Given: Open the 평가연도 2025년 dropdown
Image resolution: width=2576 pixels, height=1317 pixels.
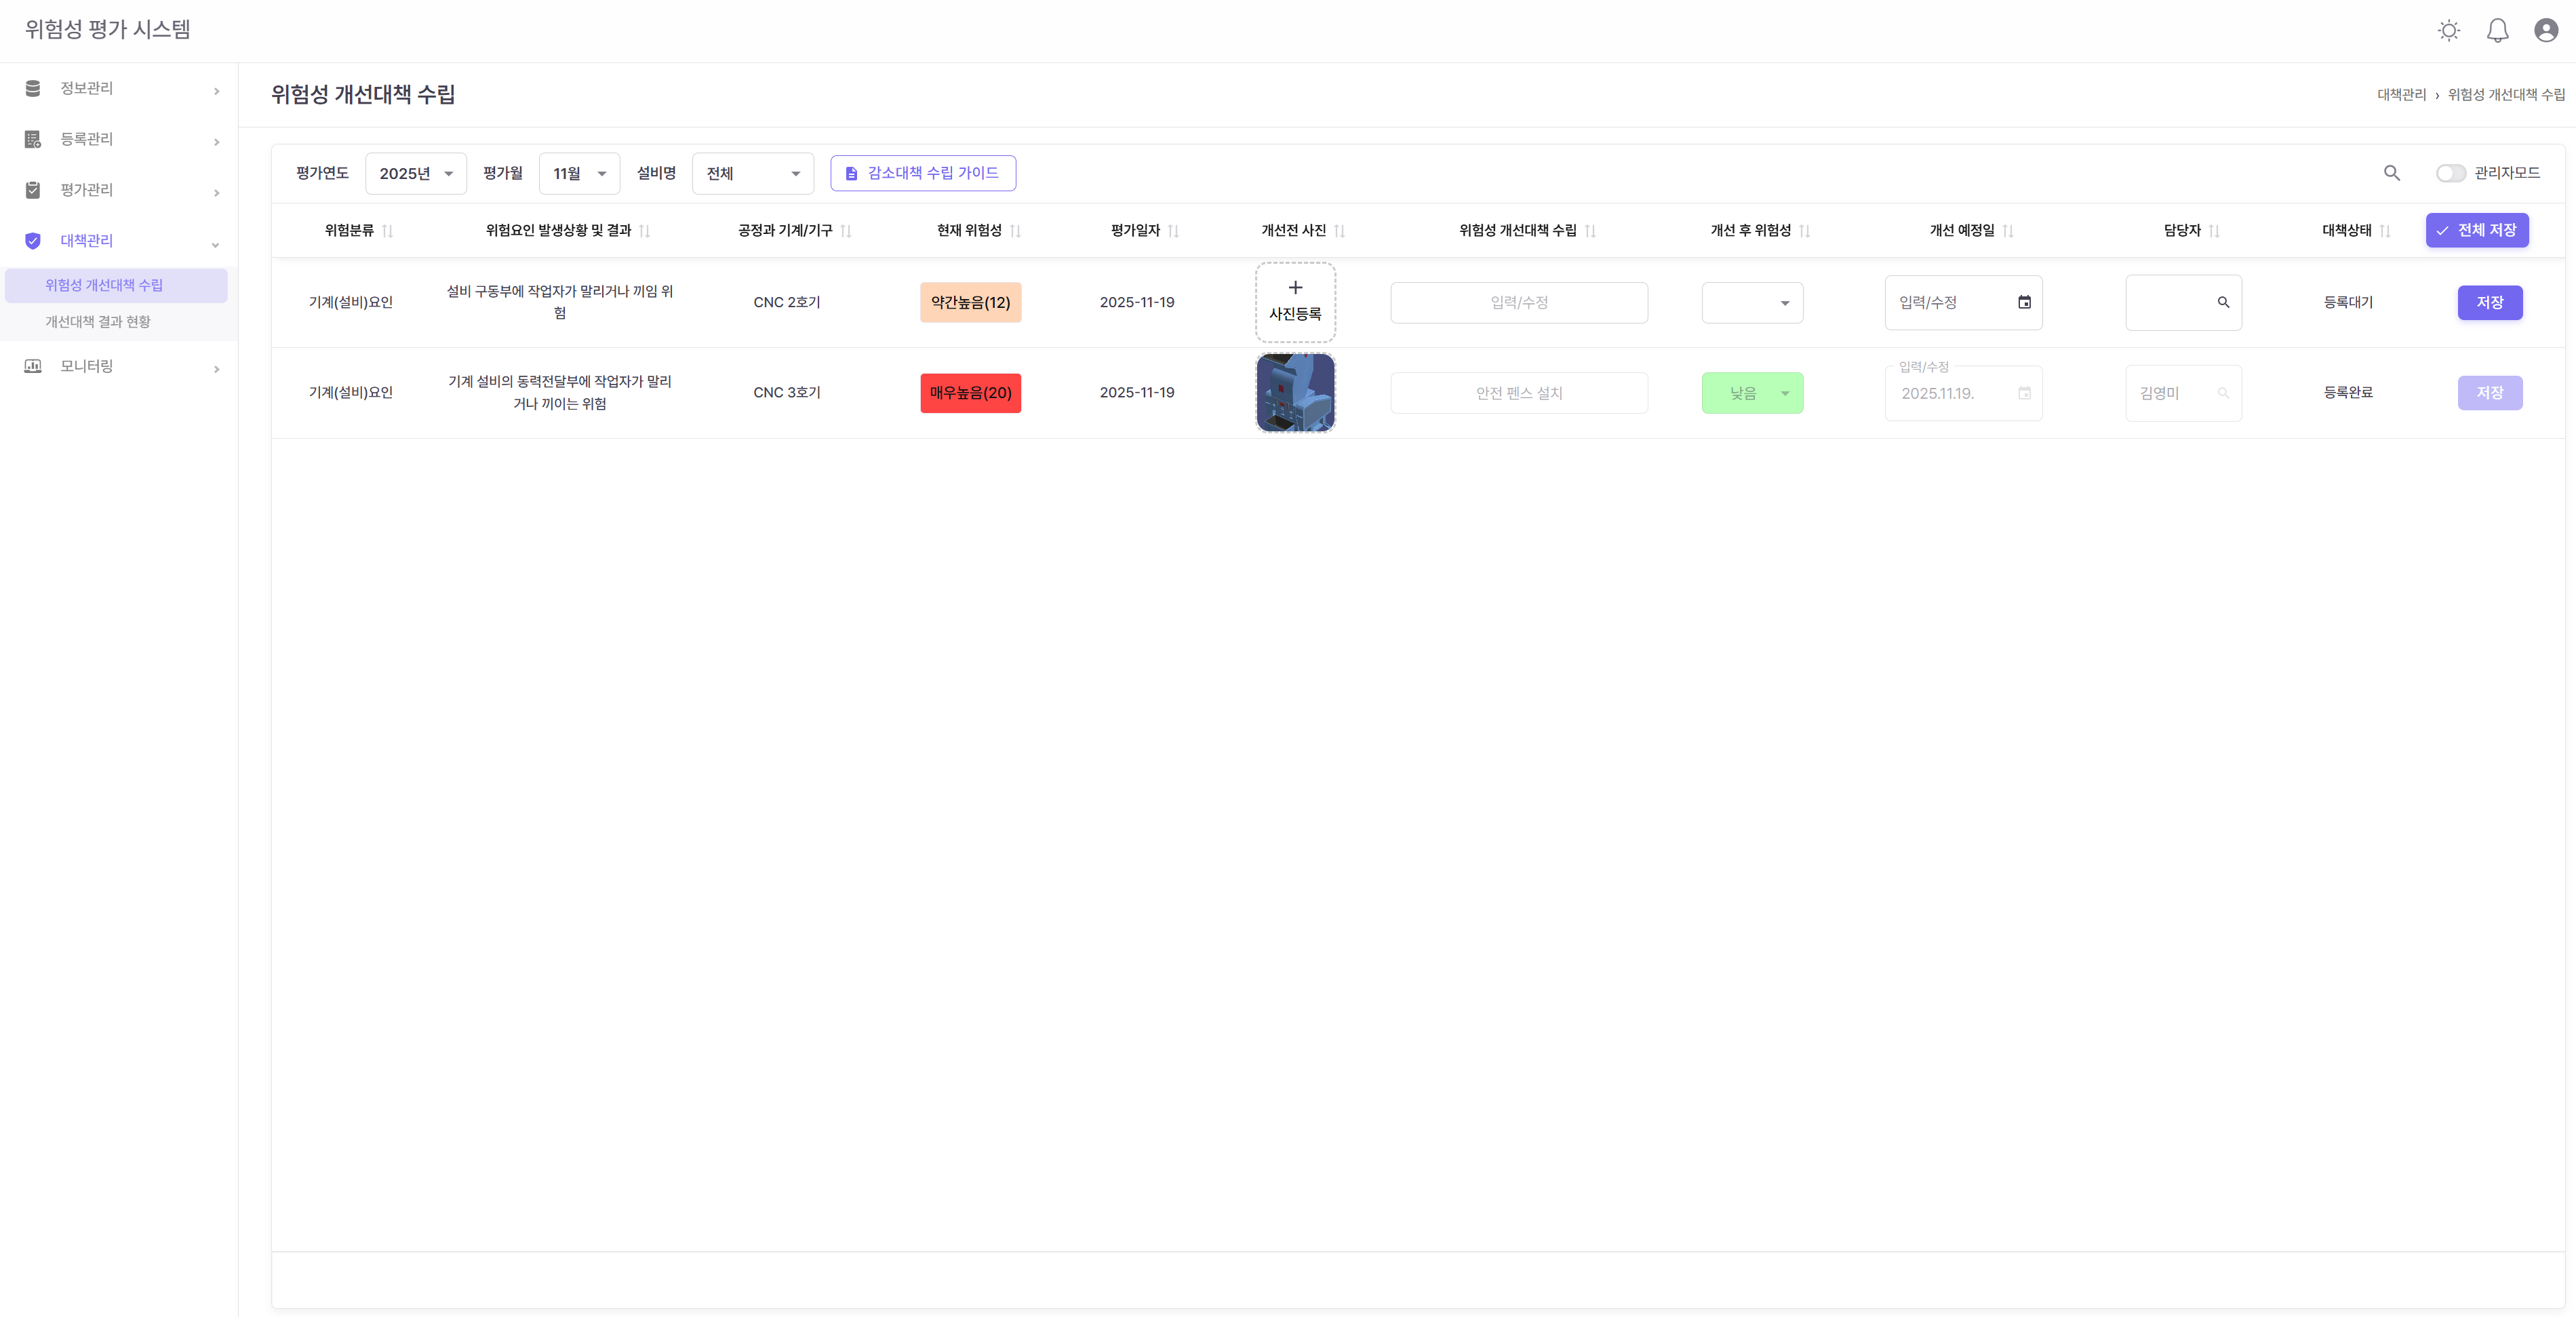Looking at the screenshot, I should (x=416, y=174).
